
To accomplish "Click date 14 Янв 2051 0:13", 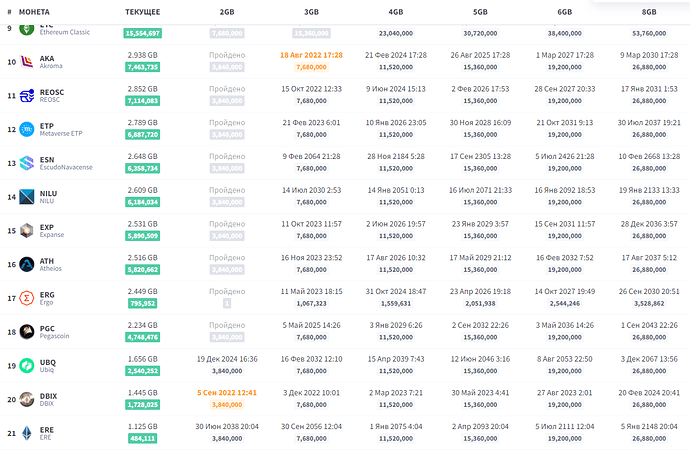I will 396,190.
